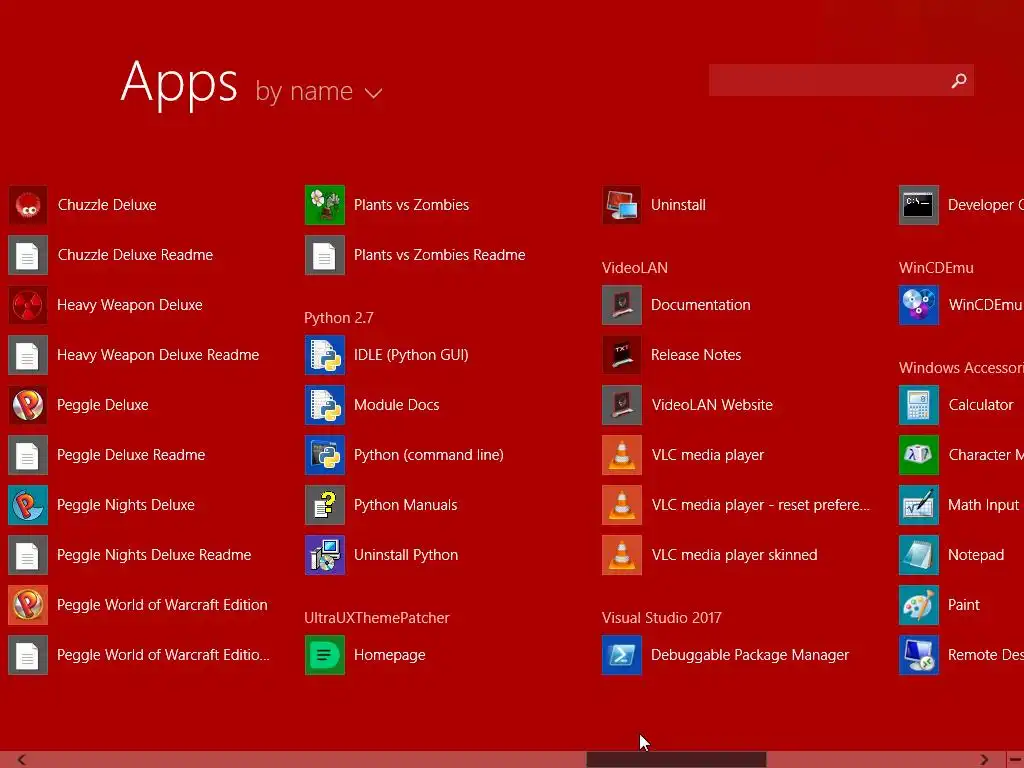Launch Peggle World of Warcraft Edition icon
The height and width of the screenshot is (768, 1024).
coord(27,605)
